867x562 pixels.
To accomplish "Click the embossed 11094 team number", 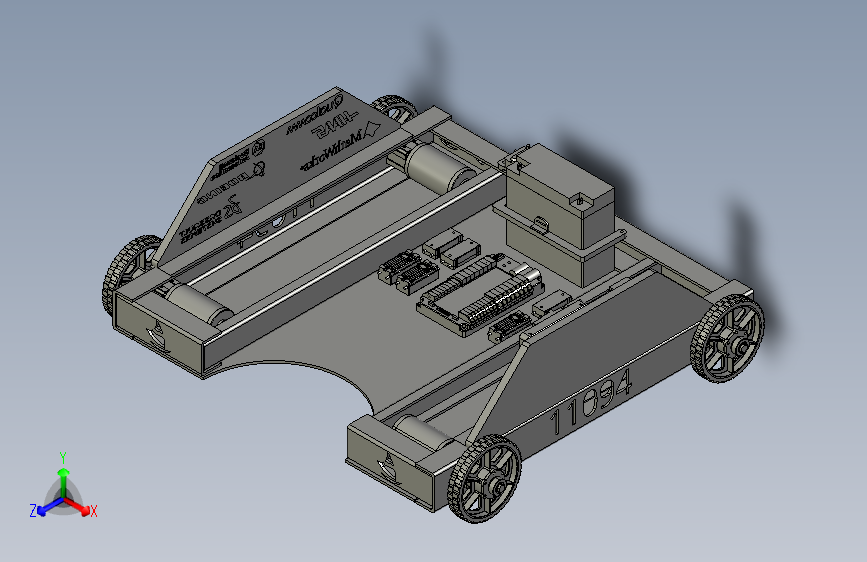I will click(x=590, y=400).
